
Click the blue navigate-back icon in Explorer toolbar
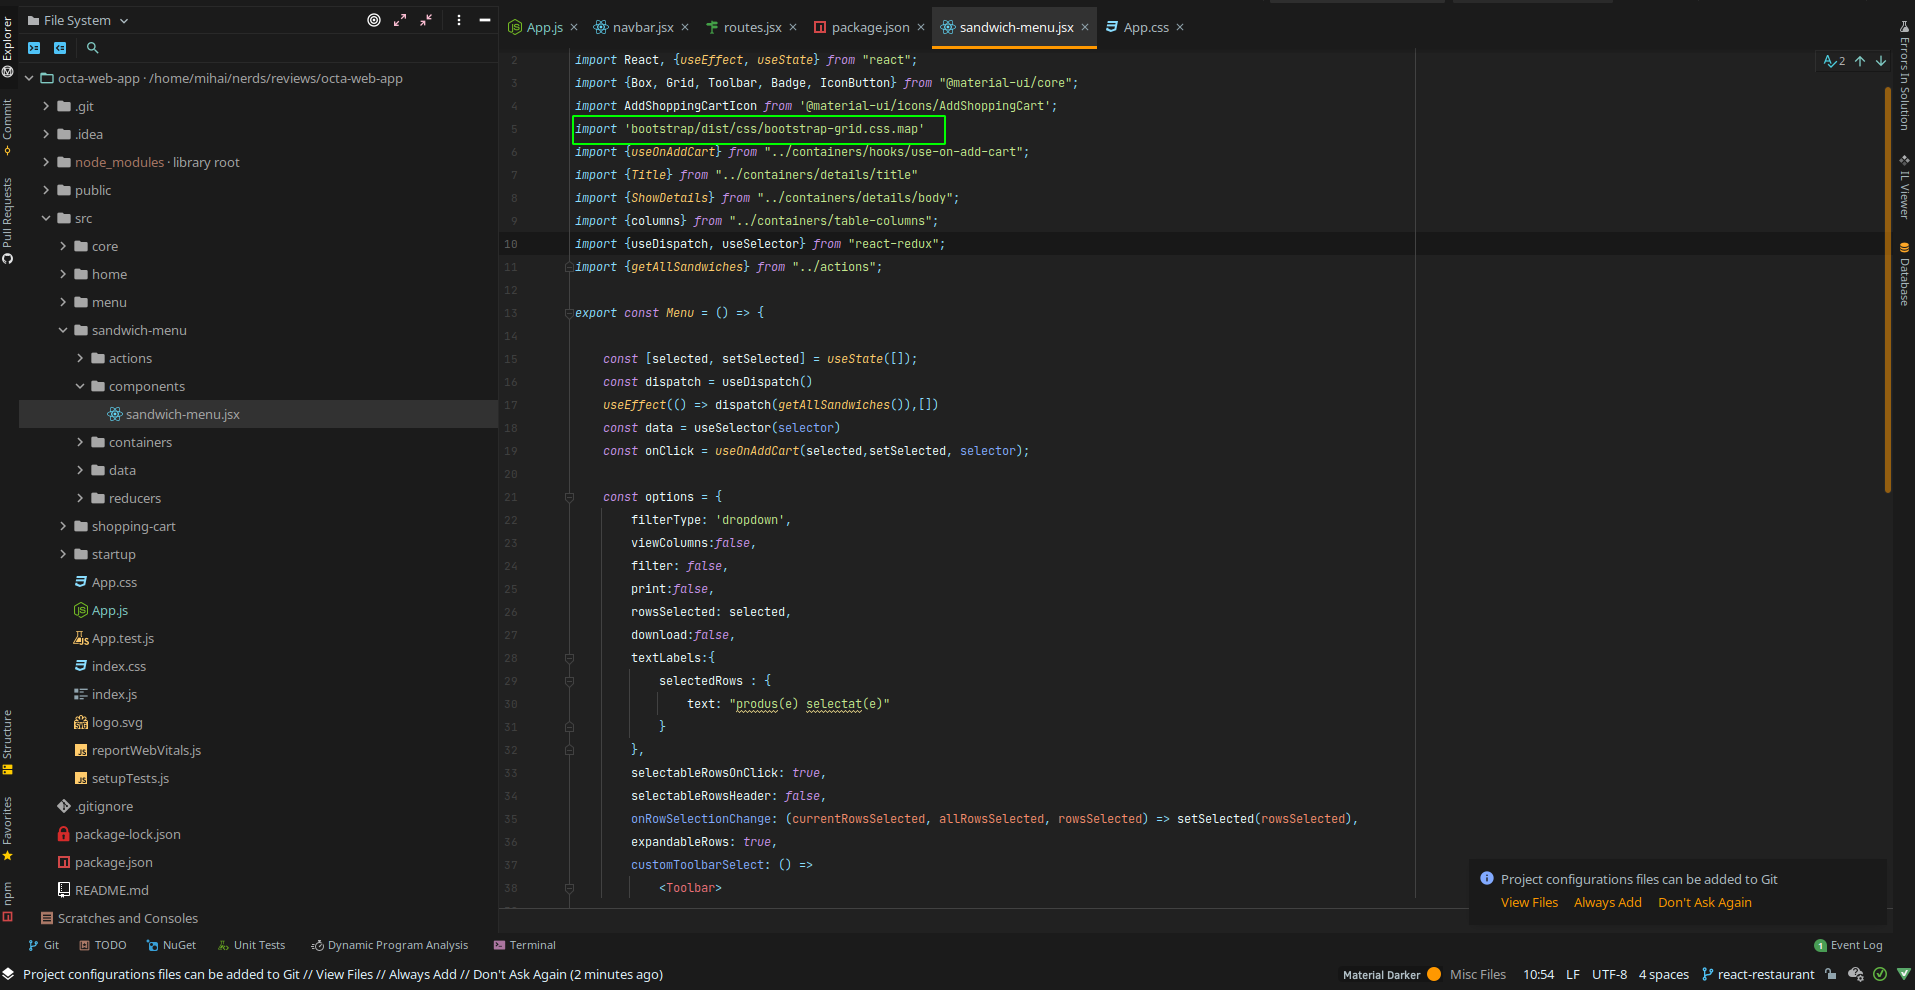point(60,48)
